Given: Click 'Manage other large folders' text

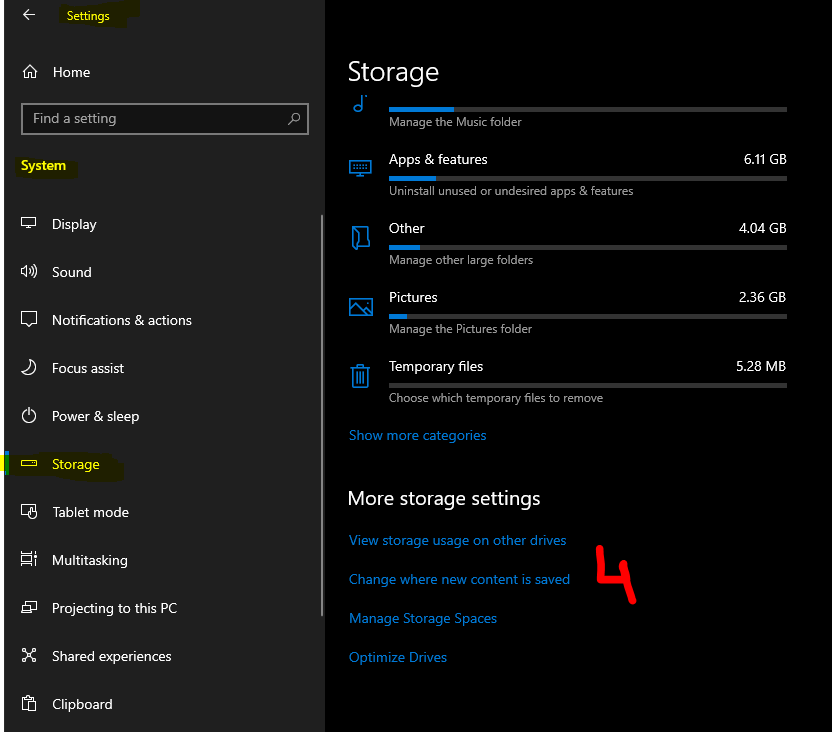Looking at the screenshot, I should point(461,260).
